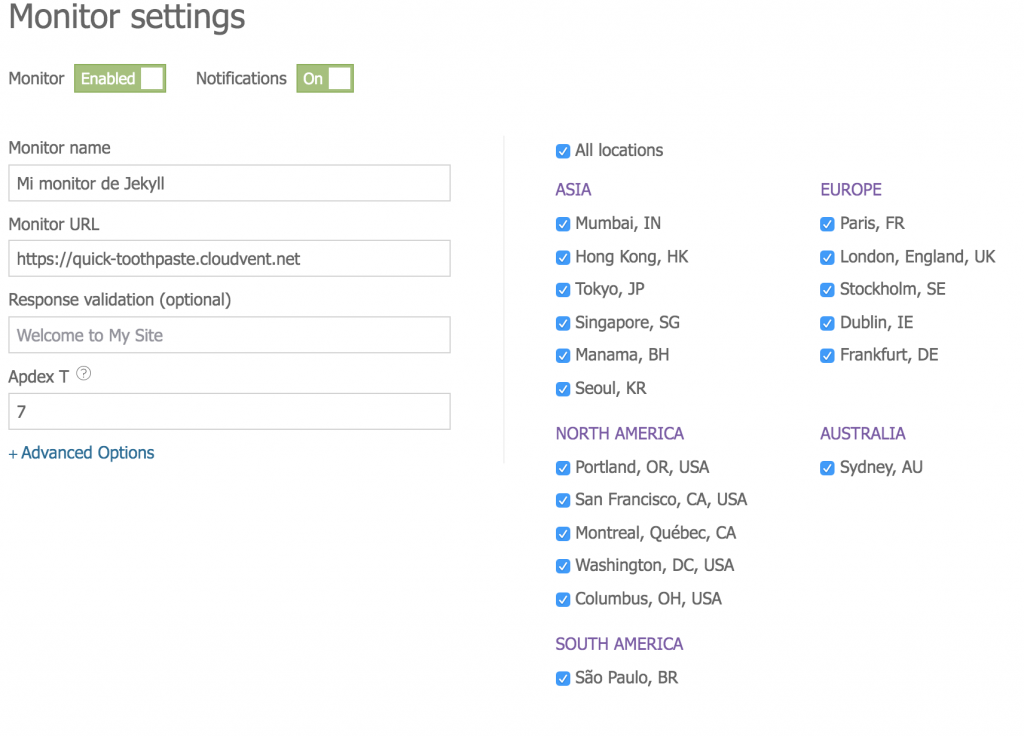Click the NORTH AMERICA region heading

pyautogui.click(x=620, y=434)
